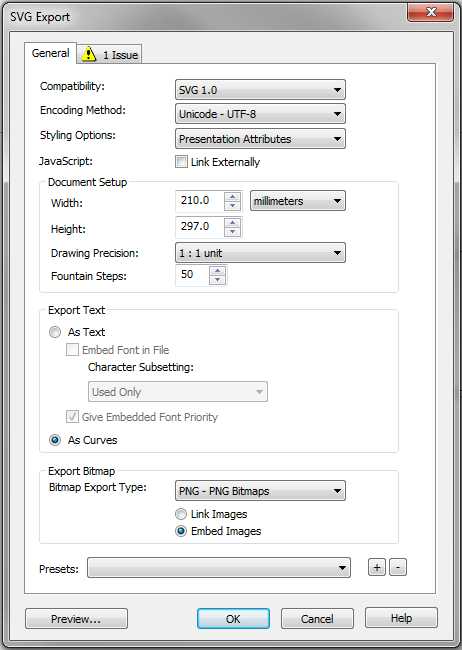Image resolution: width=462 pixels, height=650 pixels.
Task: Switch to the 1 Issue tab
Action: click(x=110, y=54)
